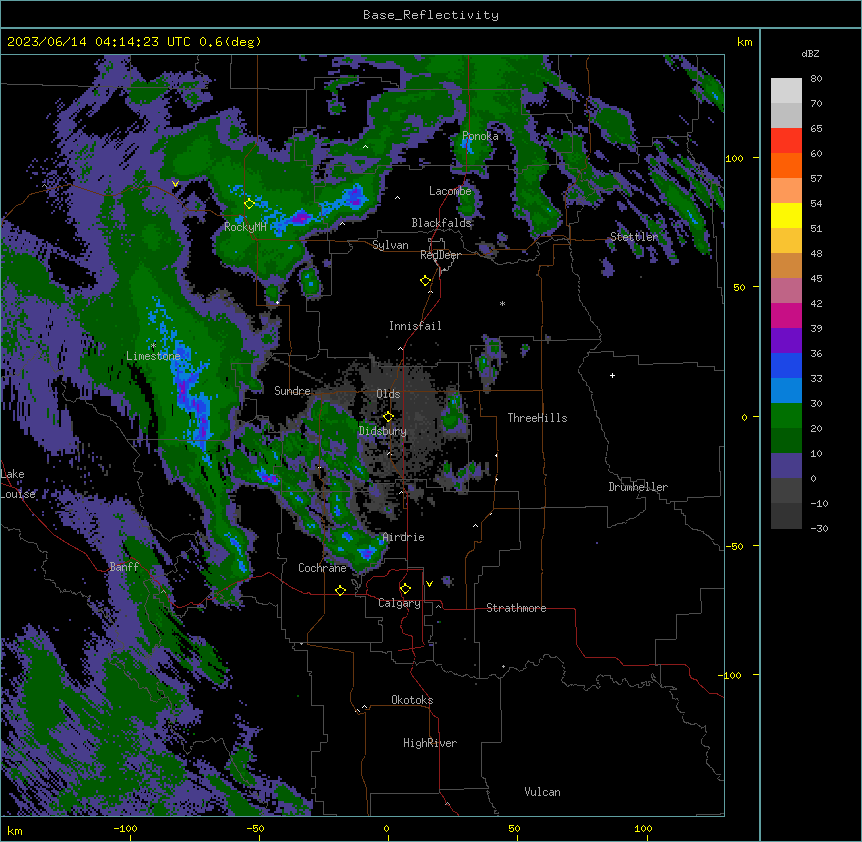This screenshot has height=842, width=862.
Task: Click the Stettler town label
Action: click(x=634, y=237)
